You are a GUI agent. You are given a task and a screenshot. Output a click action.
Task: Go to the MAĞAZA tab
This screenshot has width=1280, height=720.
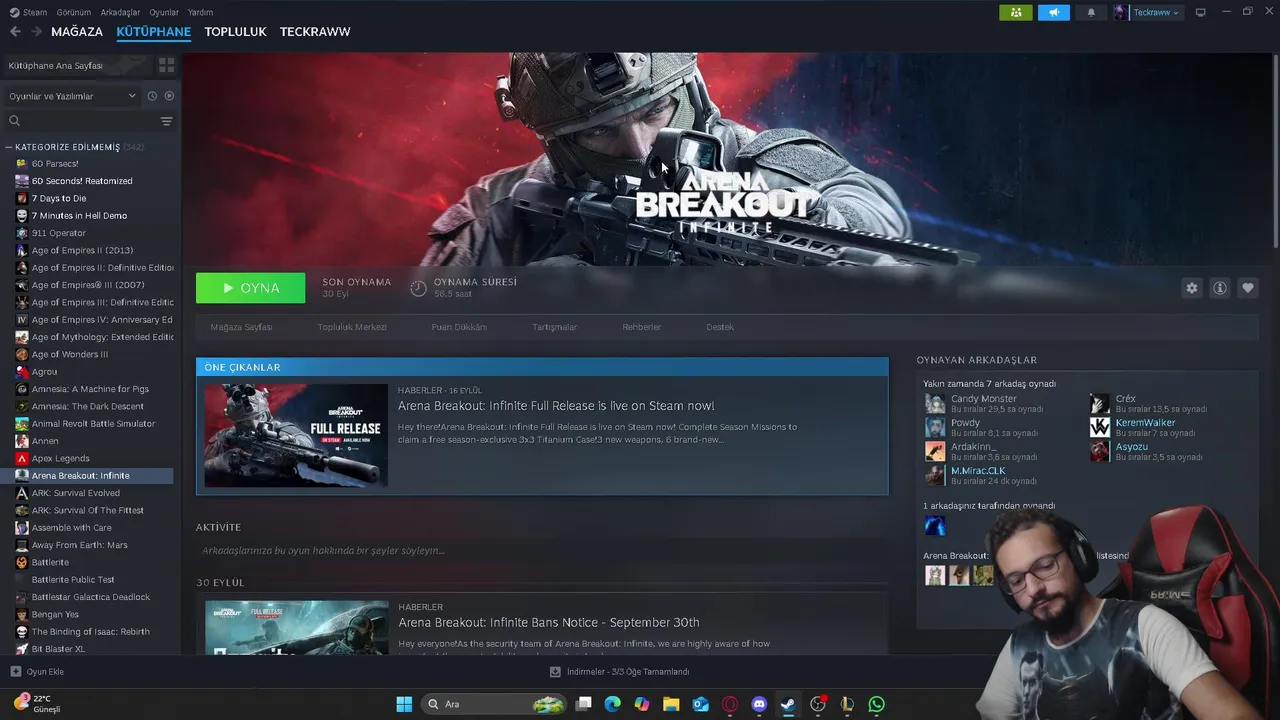pyautogui.click(x=77, y=32)
